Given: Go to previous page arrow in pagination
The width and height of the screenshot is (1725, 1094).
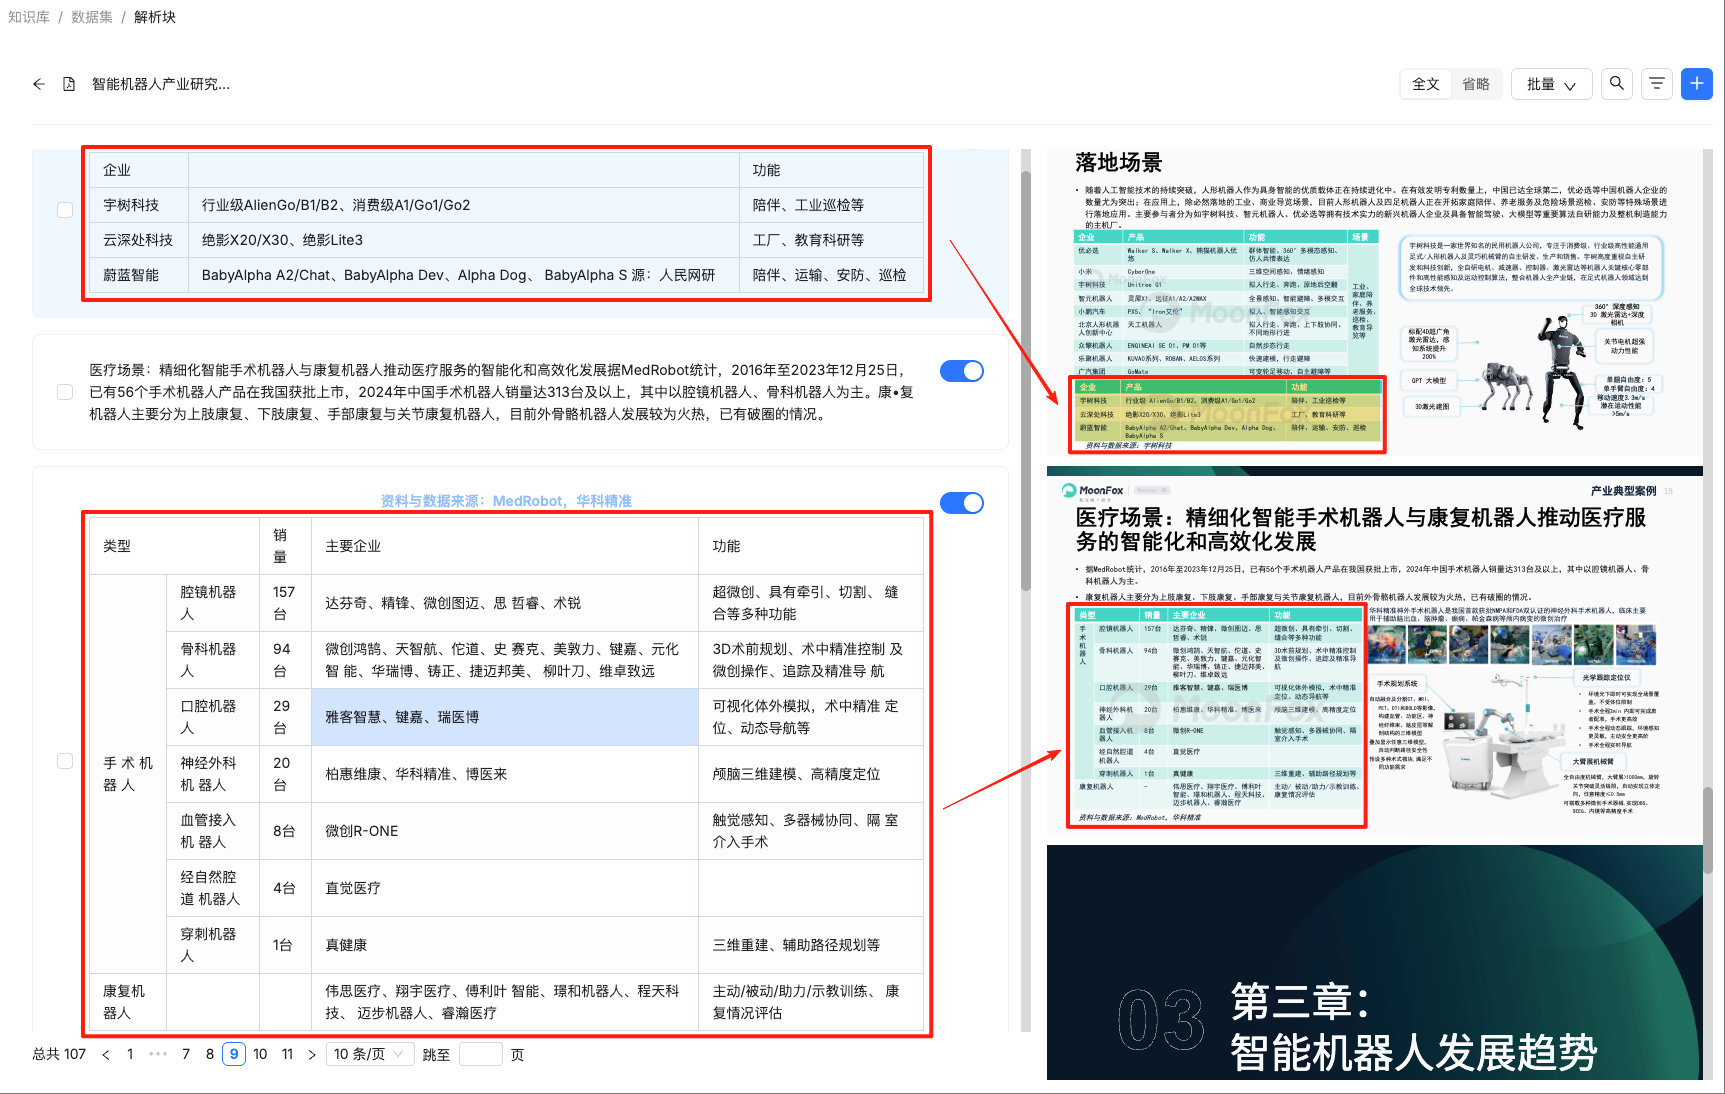Looking at the screenshot, I should (x=106, y=1054).
